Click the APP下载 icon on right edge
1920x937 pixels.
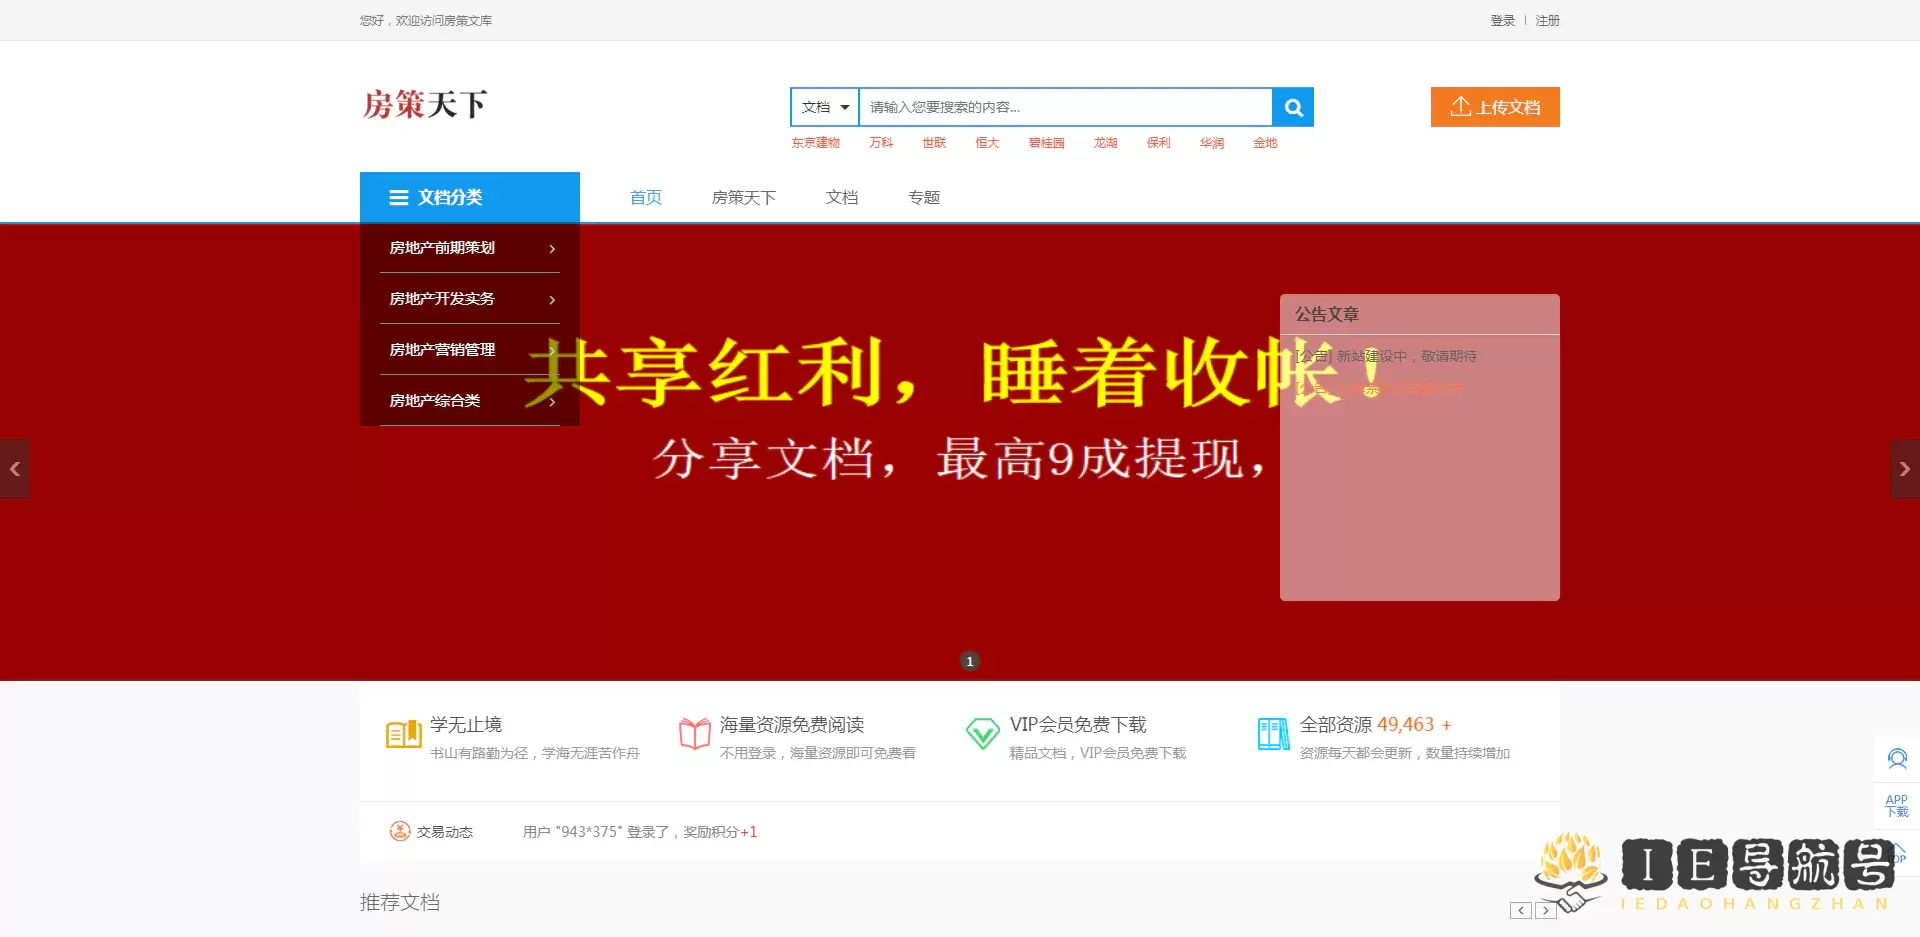coord(1896,805)
